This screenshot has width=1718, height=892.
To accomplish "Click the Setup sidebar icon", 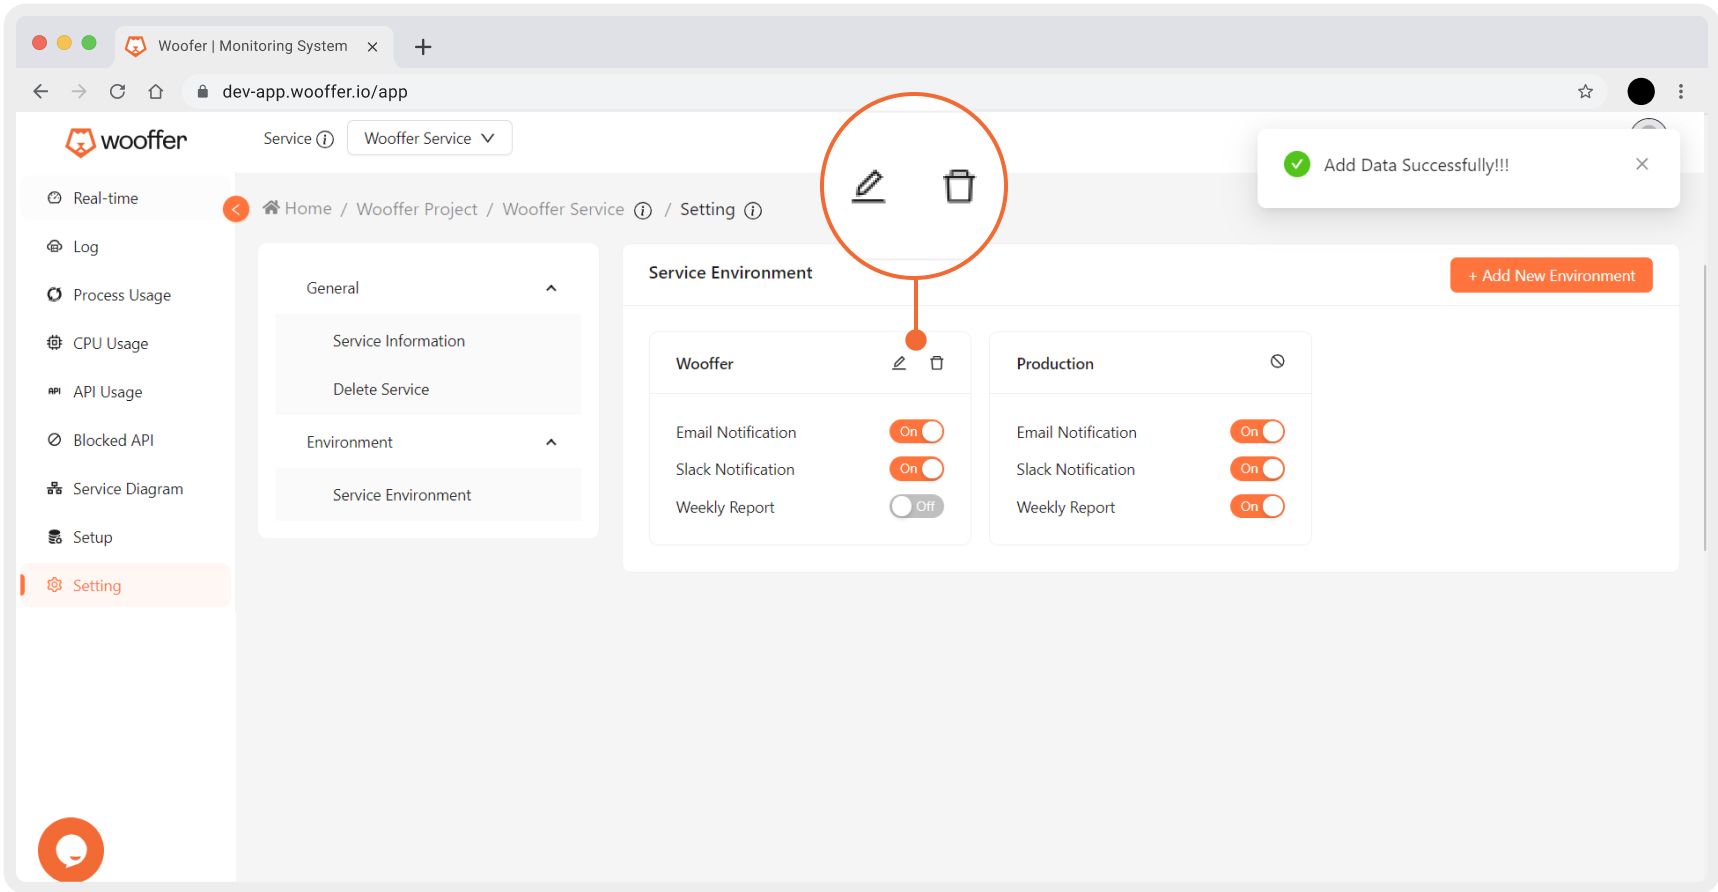I will click(x=55, y=537).
